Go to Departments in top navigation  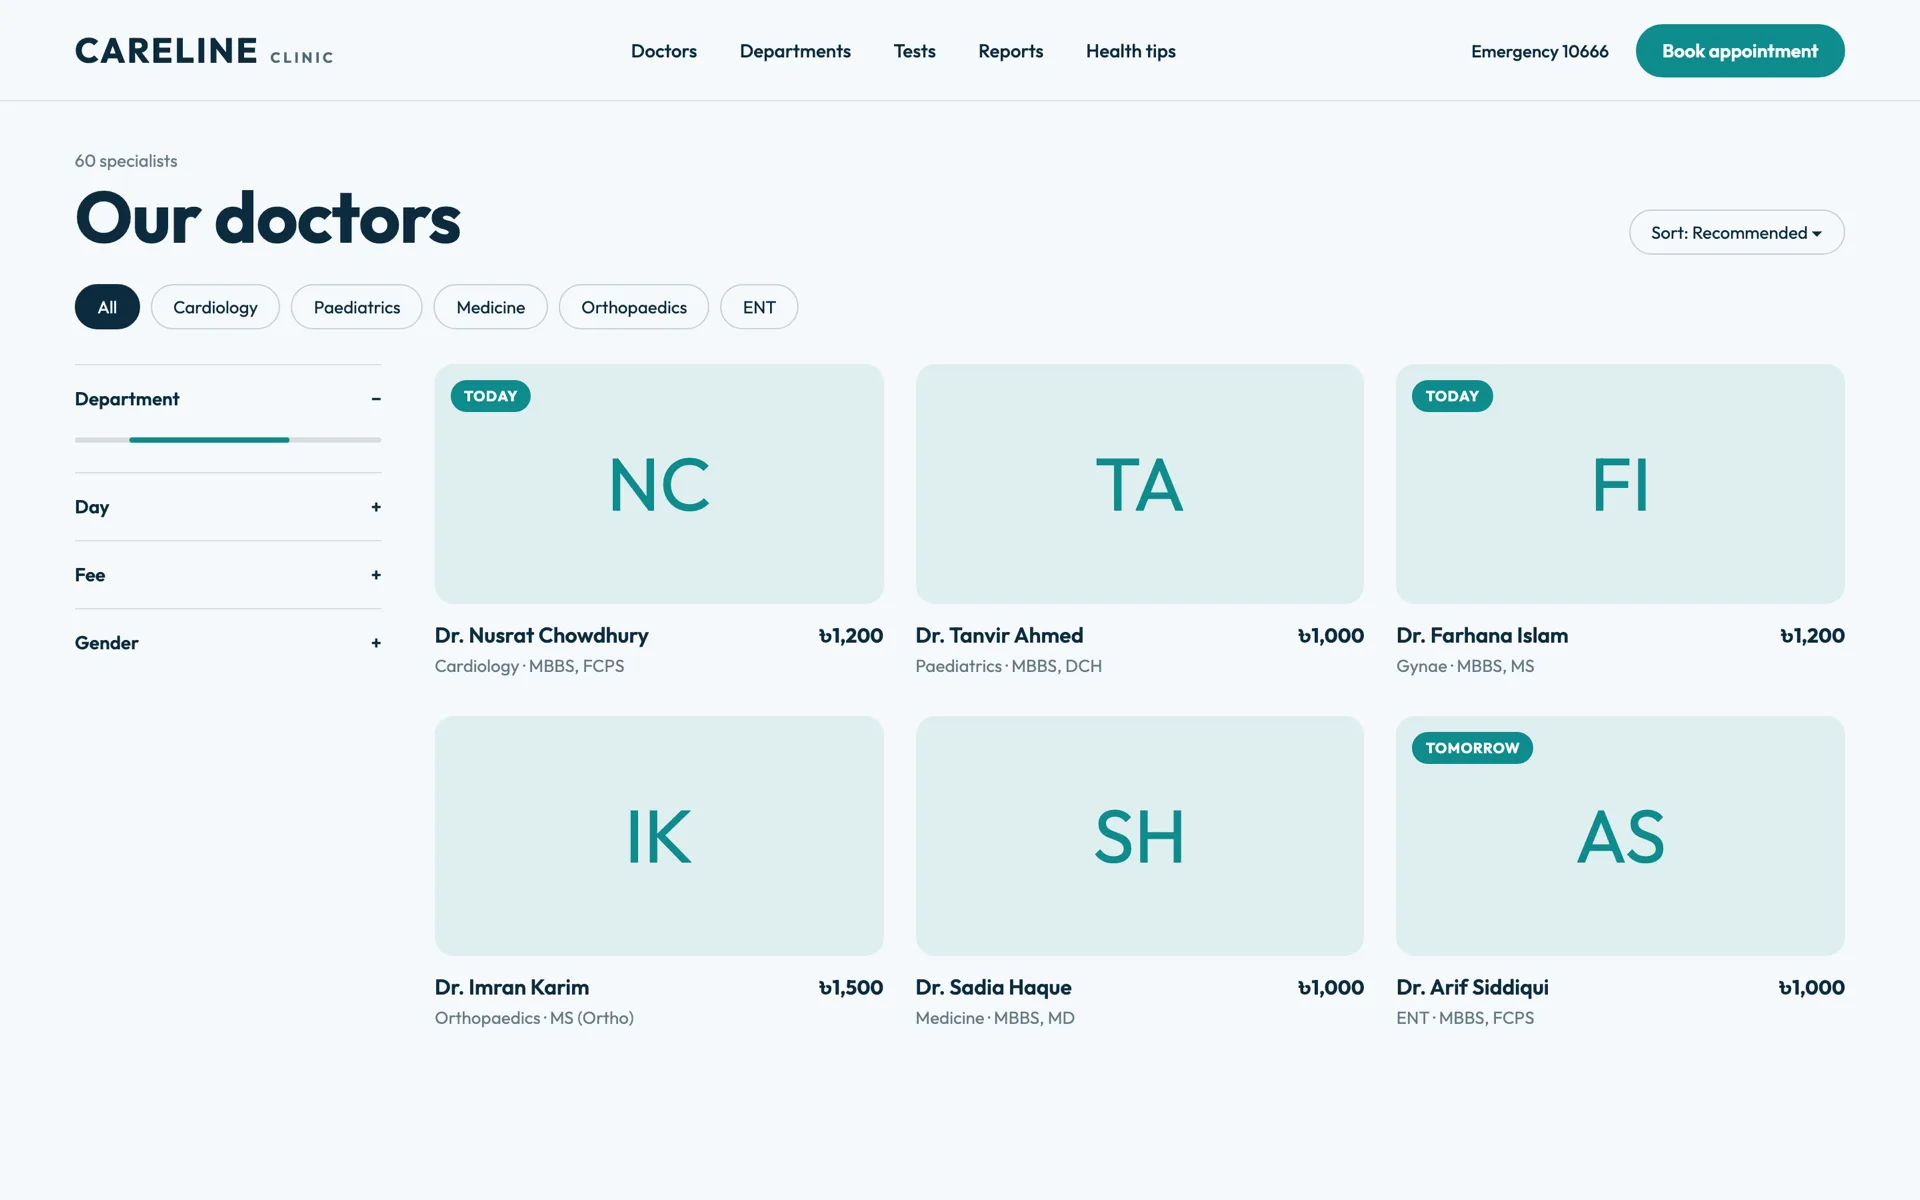pos(795,51)
